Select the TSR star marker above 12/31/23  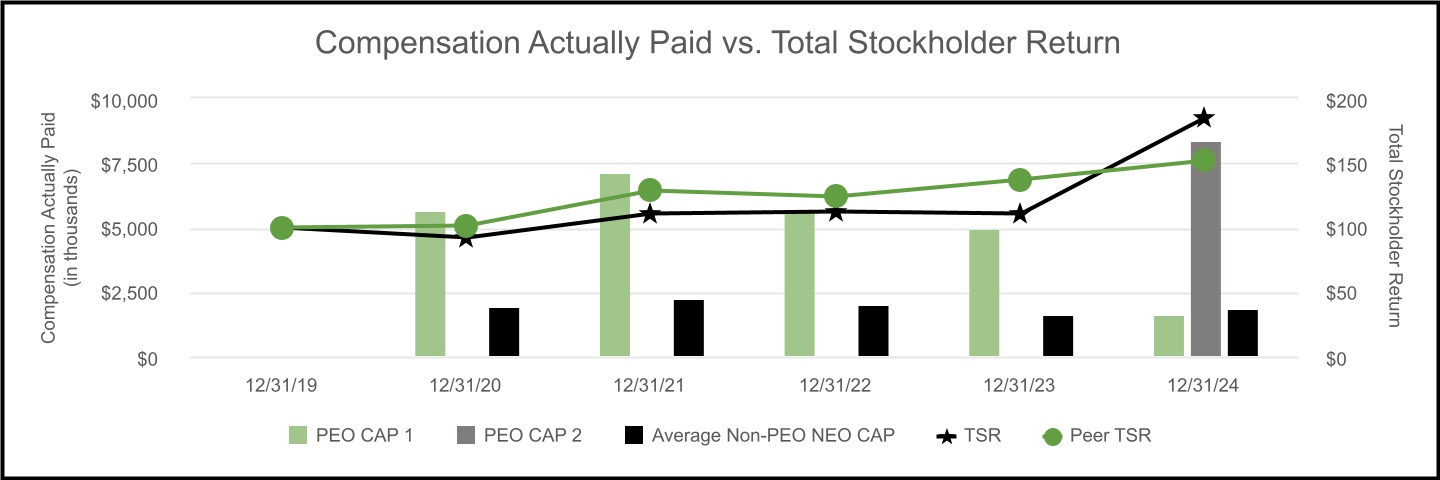pos(1020,214)
